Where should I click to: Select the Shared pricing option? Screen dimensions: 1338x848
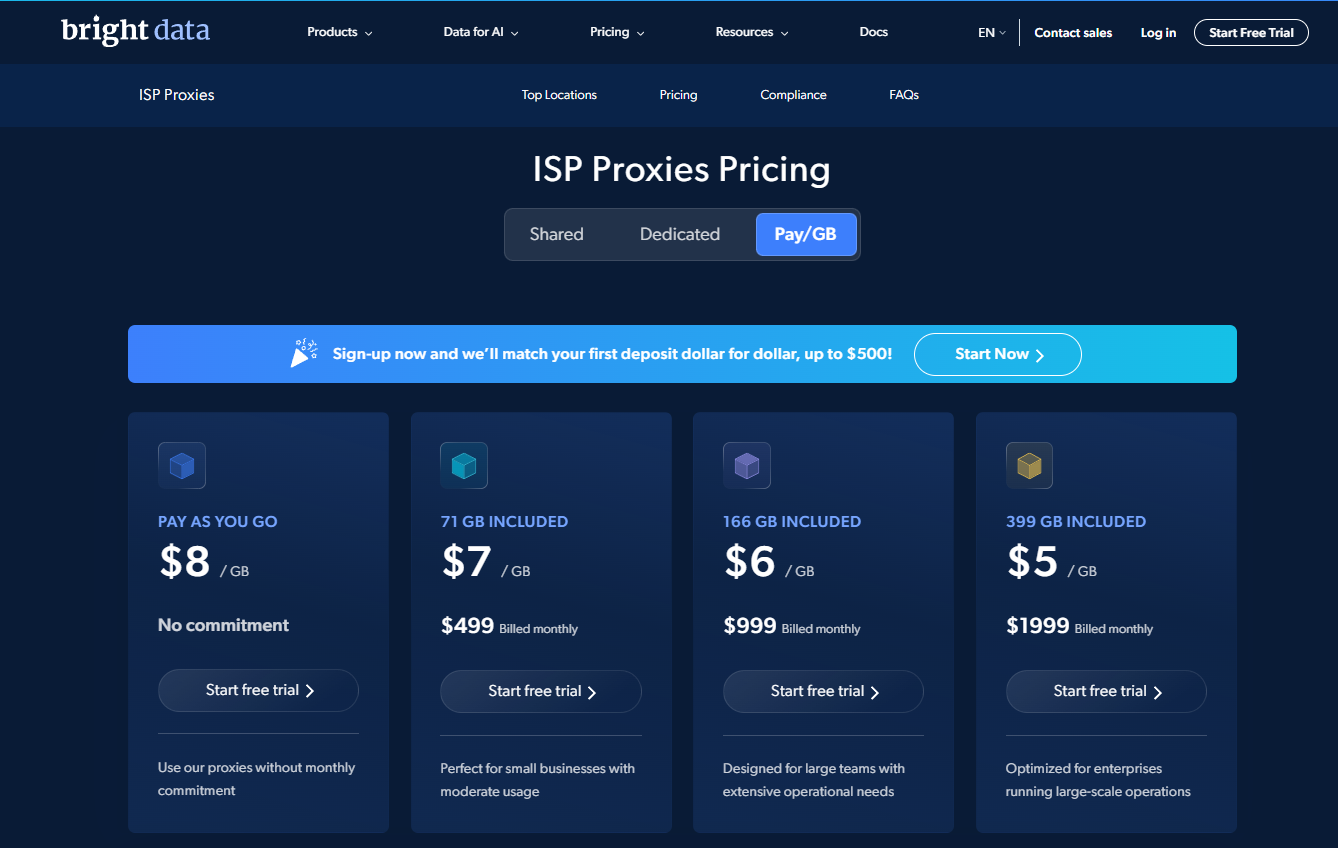coord(556,234)
